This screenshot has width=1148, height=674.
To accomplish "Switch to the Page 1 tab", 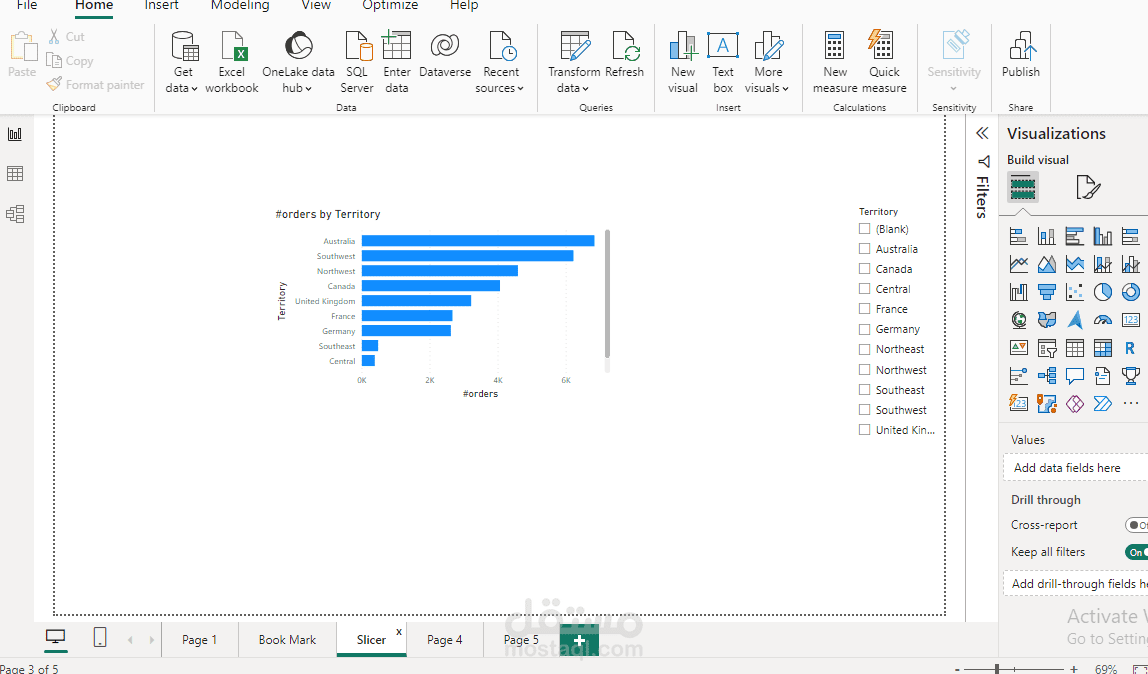I will click(x=199, y=640).
